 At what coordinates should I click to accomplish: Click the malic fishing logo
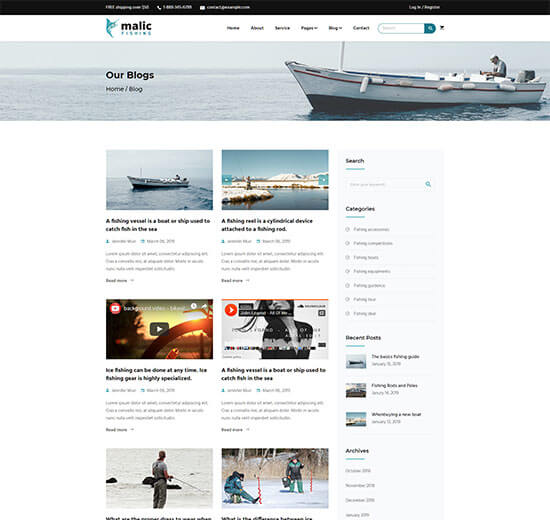[129, 28]
